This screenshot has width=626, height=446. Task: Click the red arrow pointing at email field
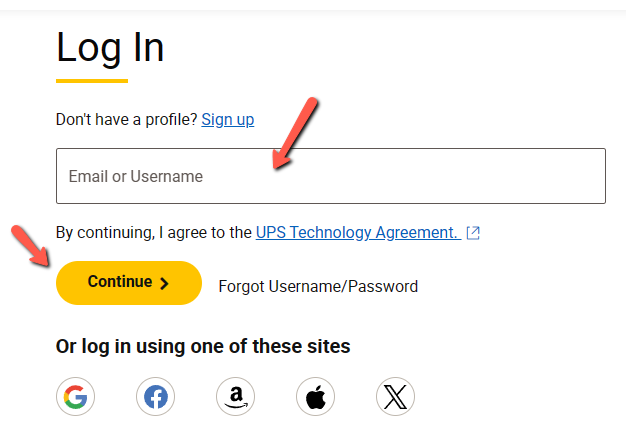pyautogui.click(x=295, y=133)
